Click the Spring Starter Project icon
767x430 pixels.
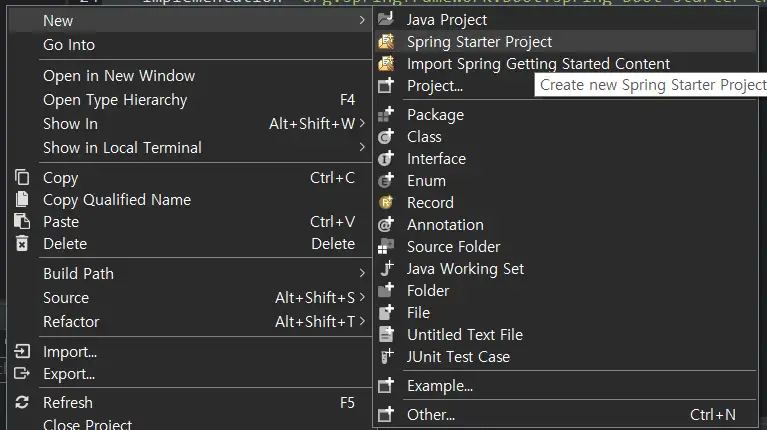386,42
